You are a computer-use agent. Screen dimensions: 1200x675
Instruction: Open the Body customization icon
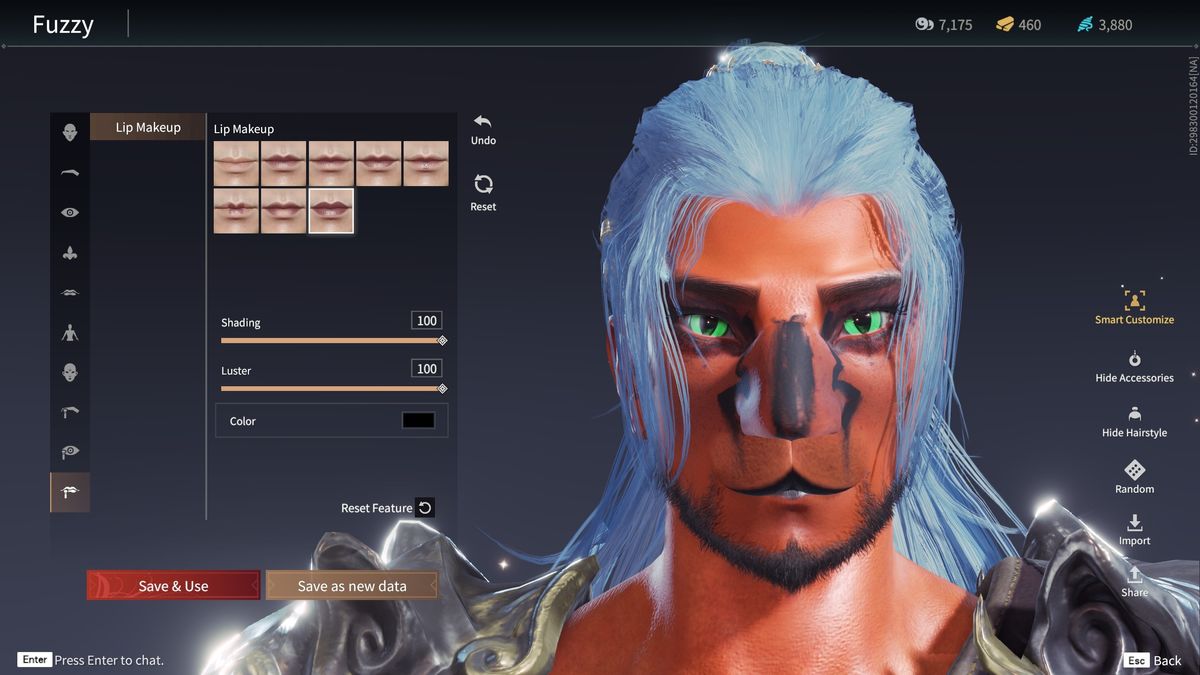pos(68,332)
